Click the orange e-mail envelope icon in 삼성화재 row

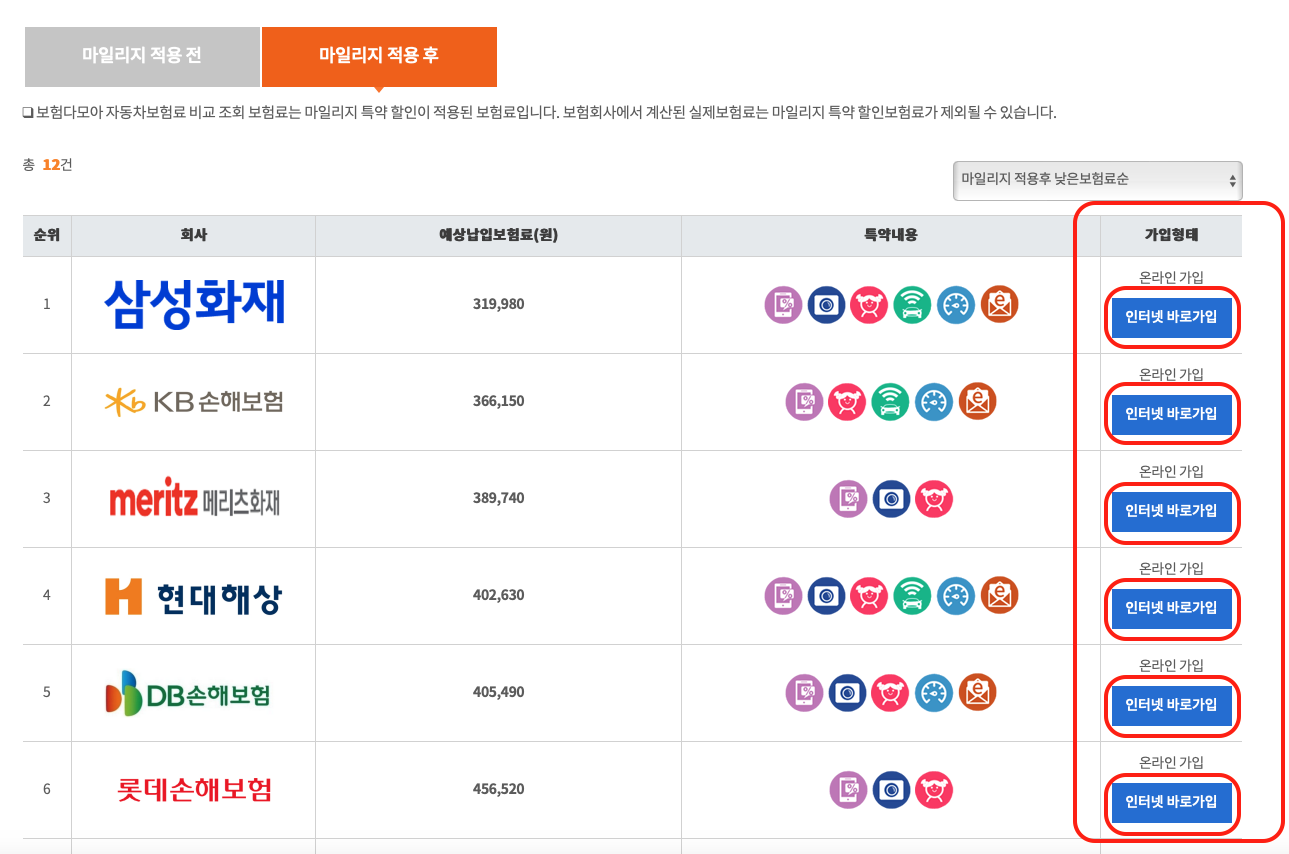pyautogui.click(x=999, y=305)
